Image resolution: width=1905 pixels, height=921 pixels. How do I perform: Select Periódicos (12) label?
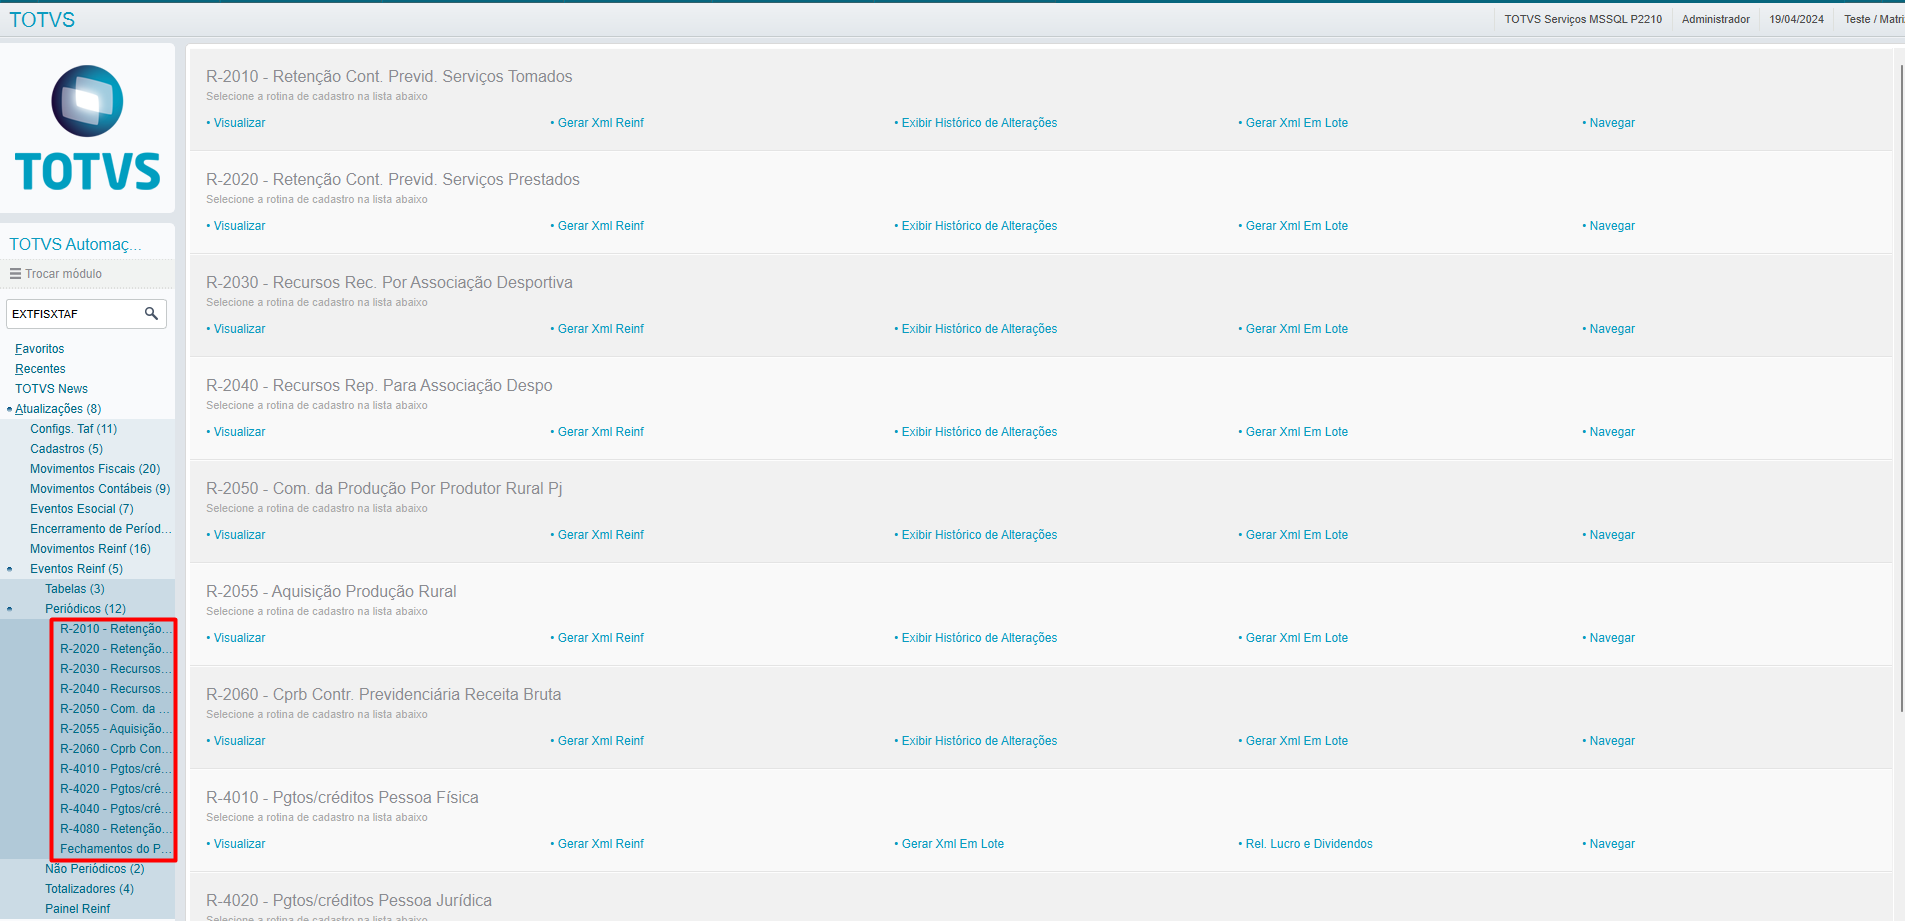[85, 609]
